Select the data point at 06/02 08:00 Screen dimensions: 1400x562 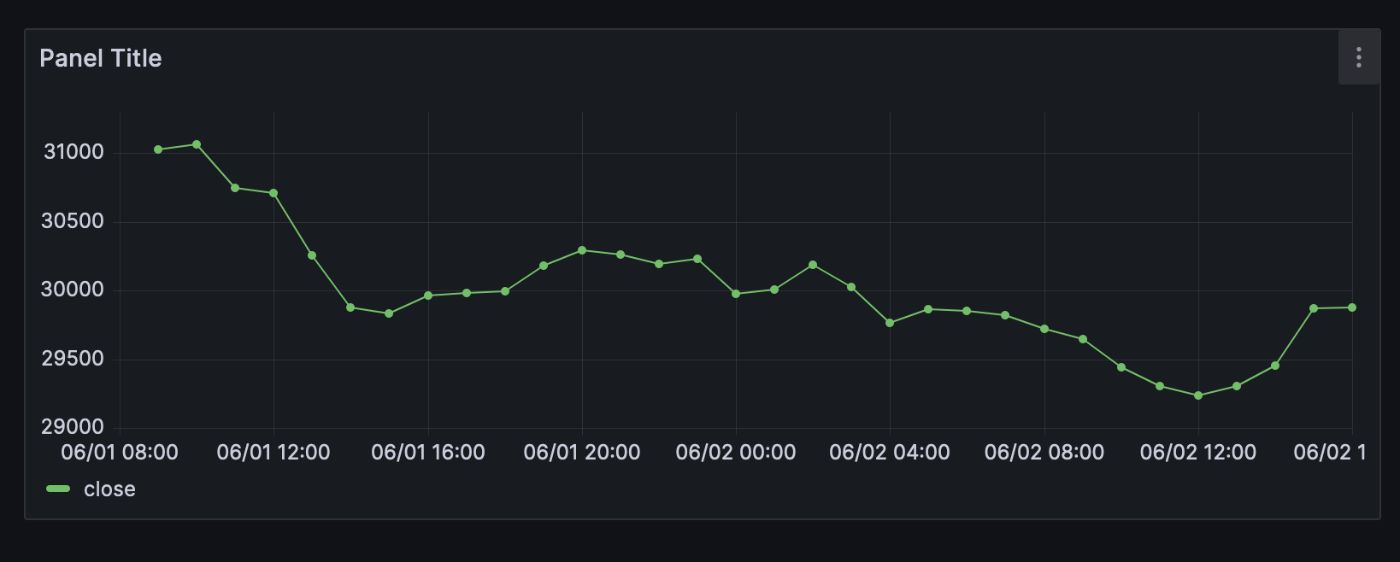(x=1044, y=329)
